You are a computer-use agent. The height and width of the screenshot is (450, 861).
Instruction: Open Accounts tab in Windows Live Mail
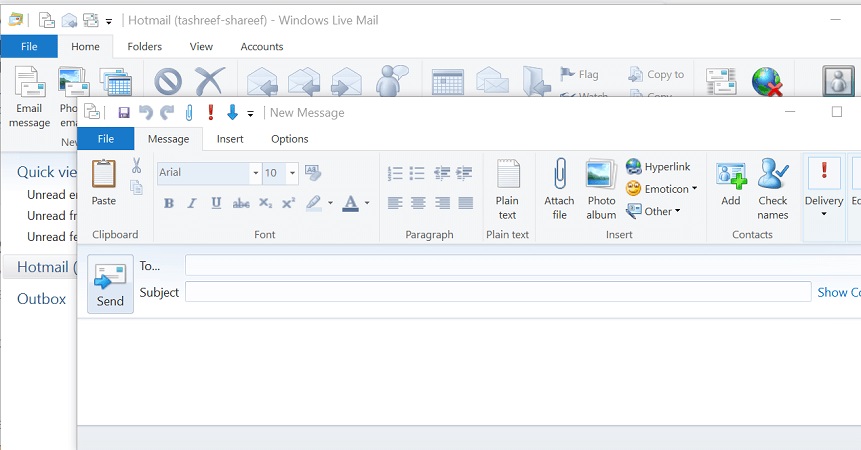[261, 47]
